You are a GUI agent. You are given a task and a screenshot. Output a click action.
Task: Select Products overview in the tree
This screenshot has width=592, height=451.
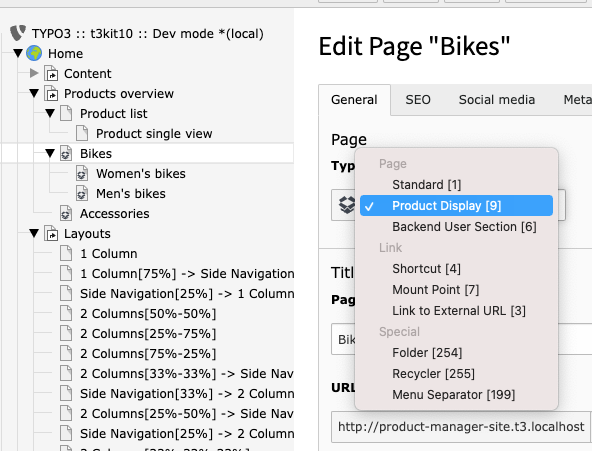point(119,94)
